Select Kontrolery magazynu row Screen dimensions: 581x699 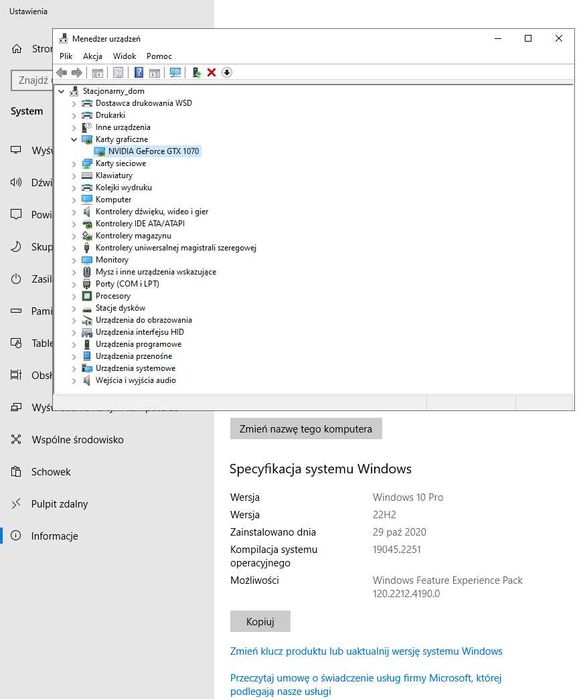pos(133,236)
